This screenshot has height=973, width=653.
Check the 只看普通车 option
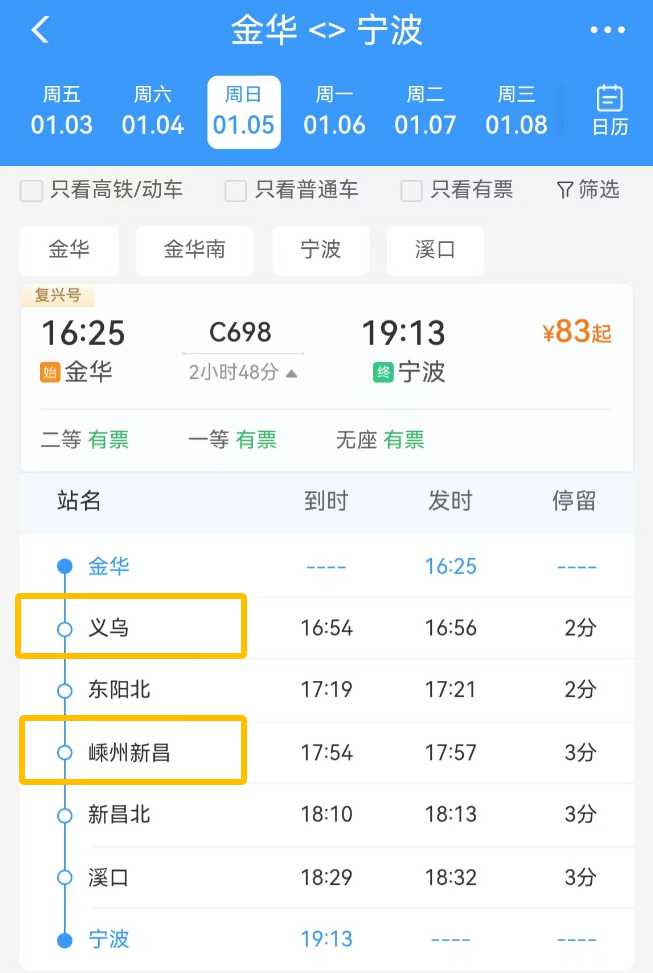(236, 190)
